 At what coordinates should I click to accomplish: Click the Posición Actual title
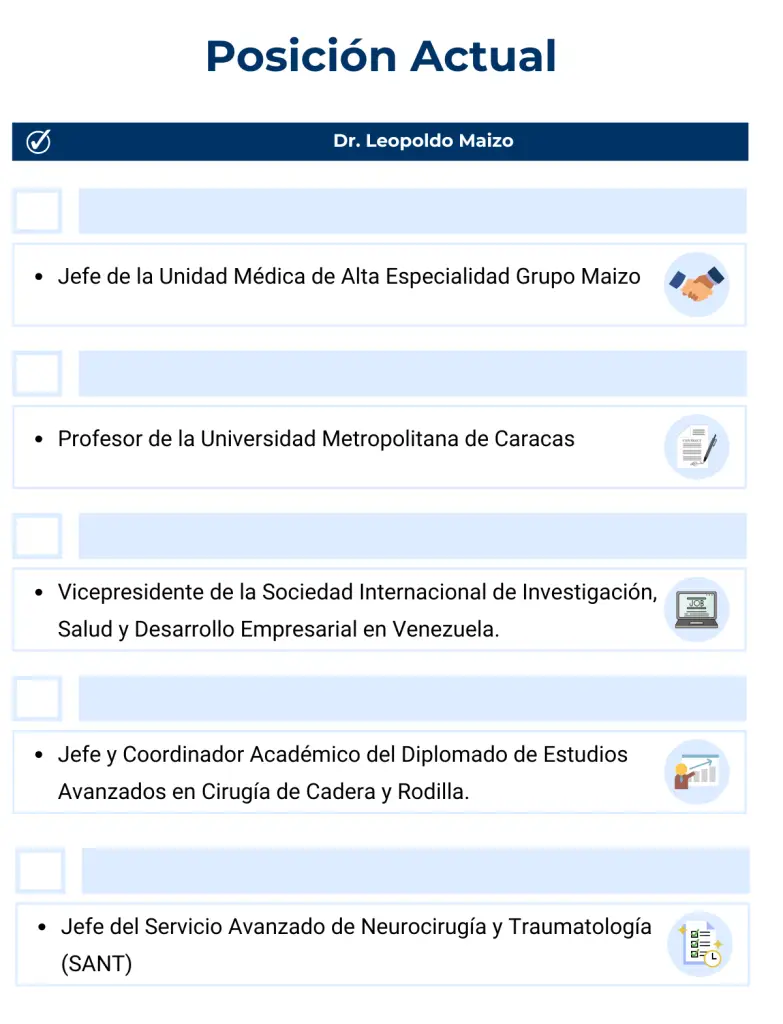381,56
